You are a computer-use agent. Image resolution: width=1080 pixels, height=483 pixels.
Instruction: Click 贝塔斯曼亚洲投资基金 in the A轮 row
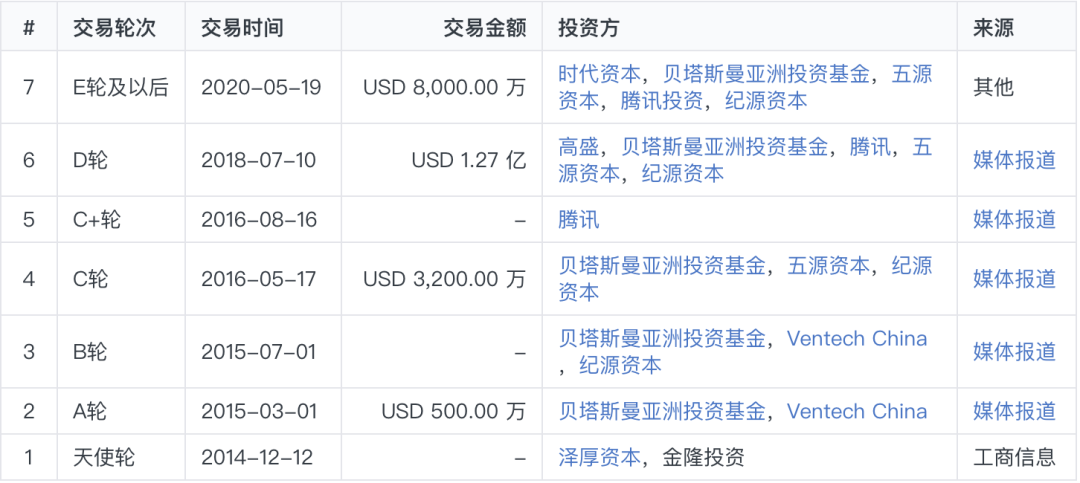coord(662,411)
